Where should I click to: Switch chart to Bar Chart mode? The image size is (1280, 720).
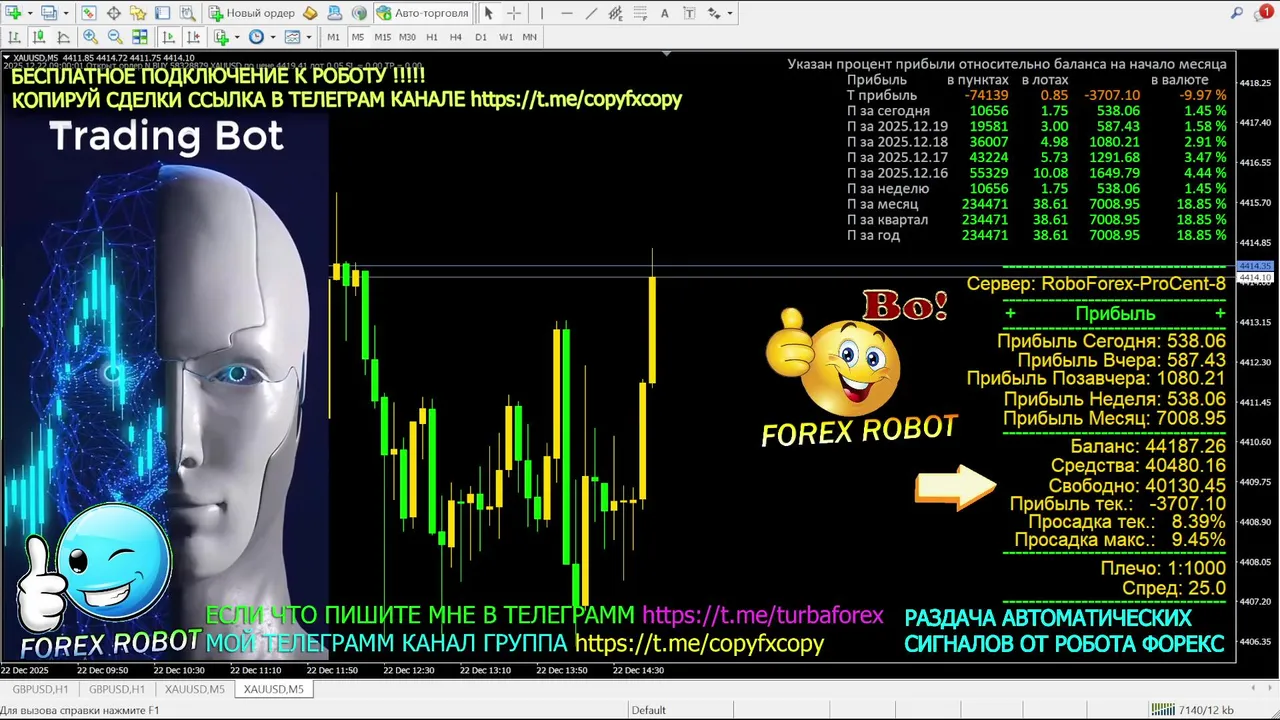click(x=15, y=37)
